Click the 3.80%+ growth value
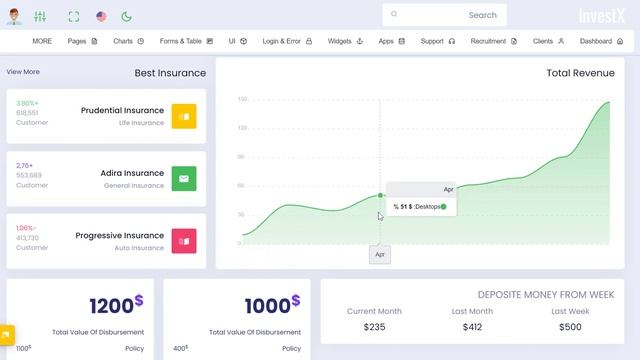The width and height of the screenshot is (640, 360). tap(27, 103)
